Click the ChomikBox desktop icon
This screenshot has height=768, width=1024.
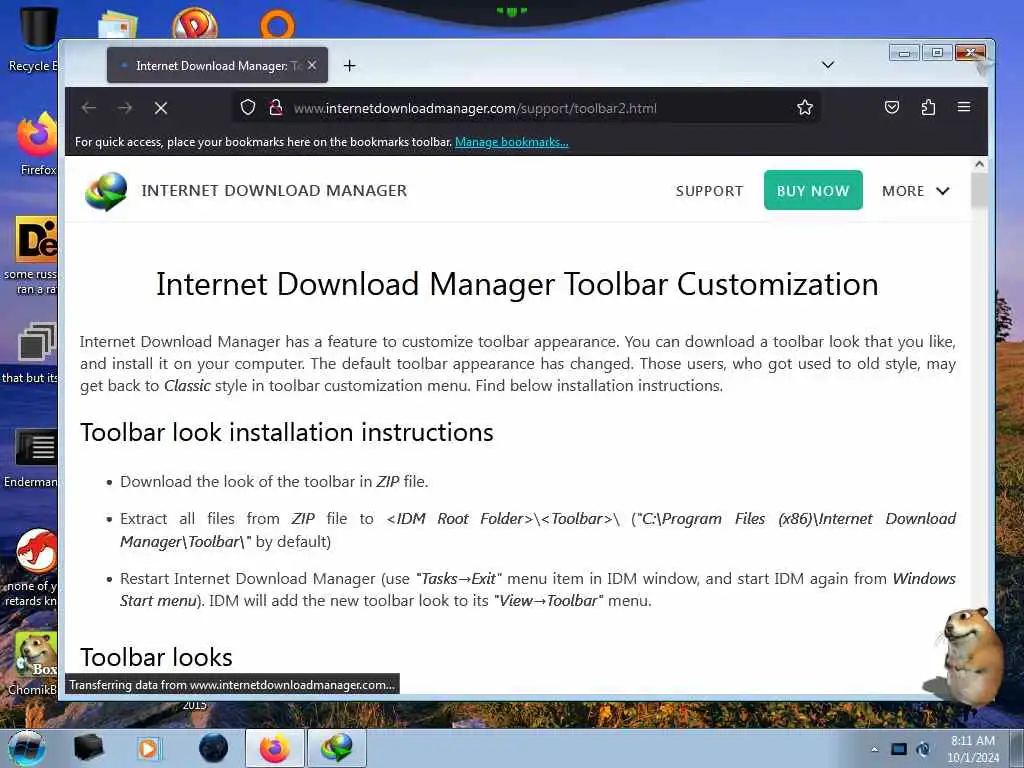point(35,655)
